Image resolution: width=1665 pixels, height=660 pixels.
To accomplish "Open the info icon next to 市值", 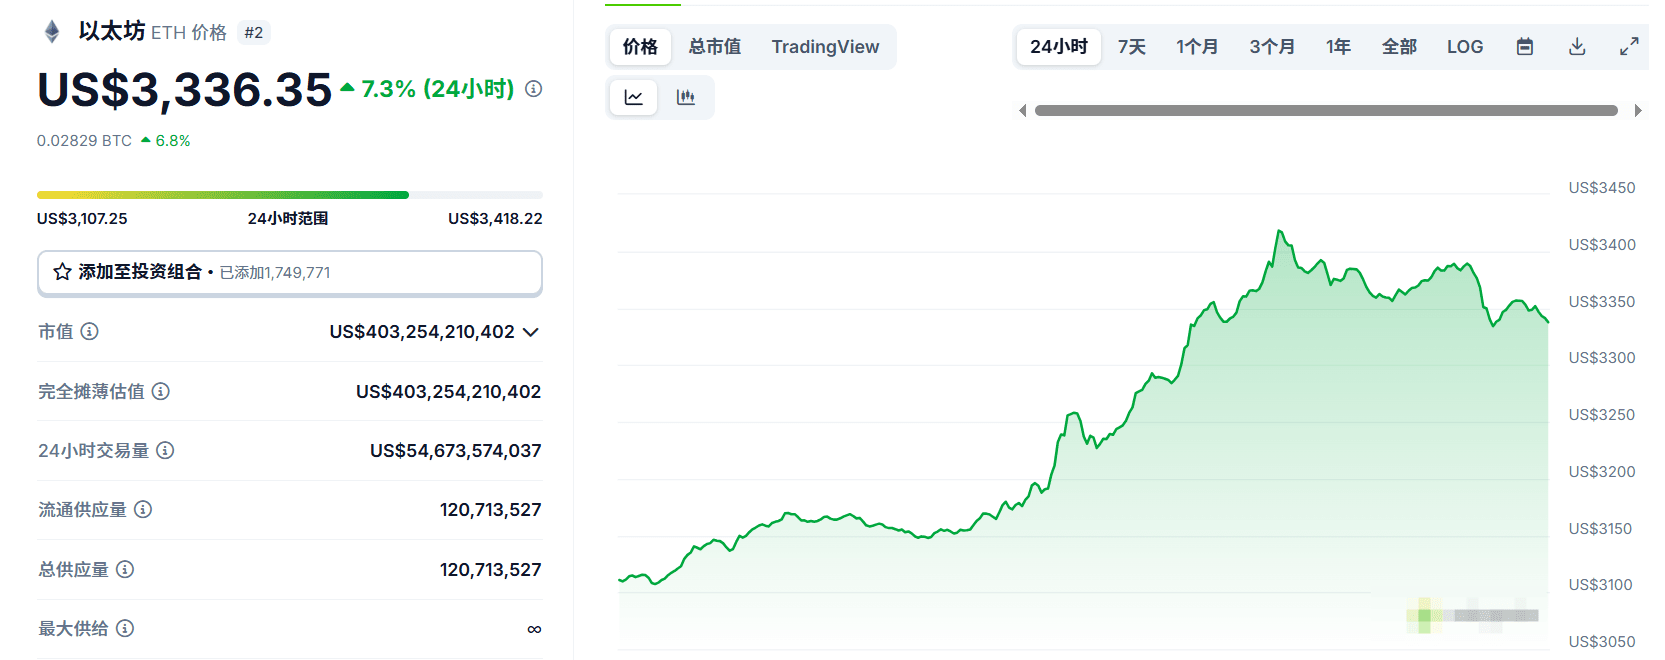I will (x=90, y=331).
